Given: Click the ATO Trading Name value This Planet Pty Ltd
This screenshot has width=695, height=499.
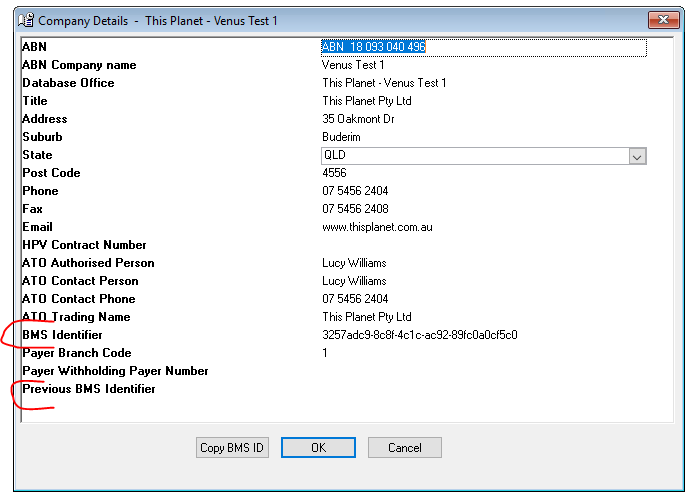Looking at the screenshot, I should (367, 317).
